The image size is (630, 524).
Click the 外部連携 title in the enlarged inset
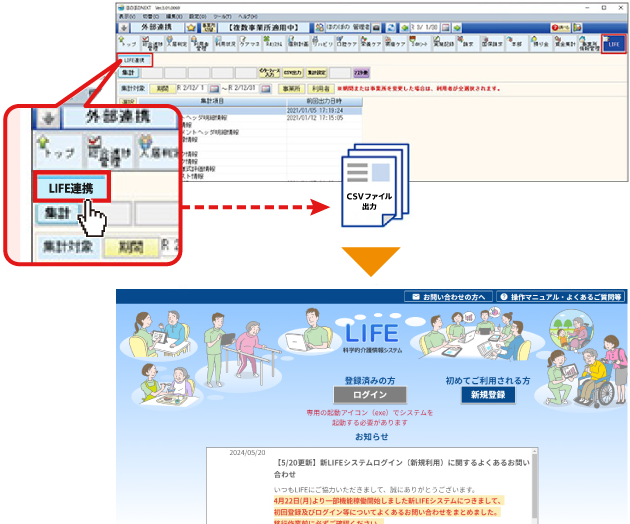point(118,117)
